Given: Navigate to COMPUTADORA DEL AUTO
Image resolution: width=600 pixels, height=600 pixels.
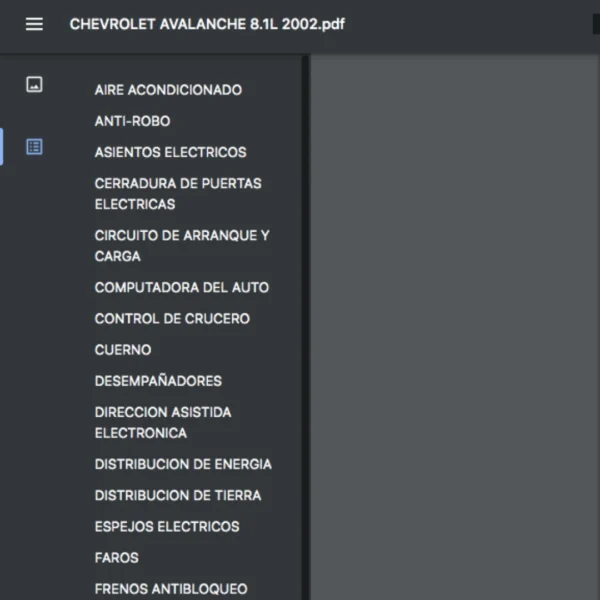Looking at the screenshot, I should (x=181, y=287).
